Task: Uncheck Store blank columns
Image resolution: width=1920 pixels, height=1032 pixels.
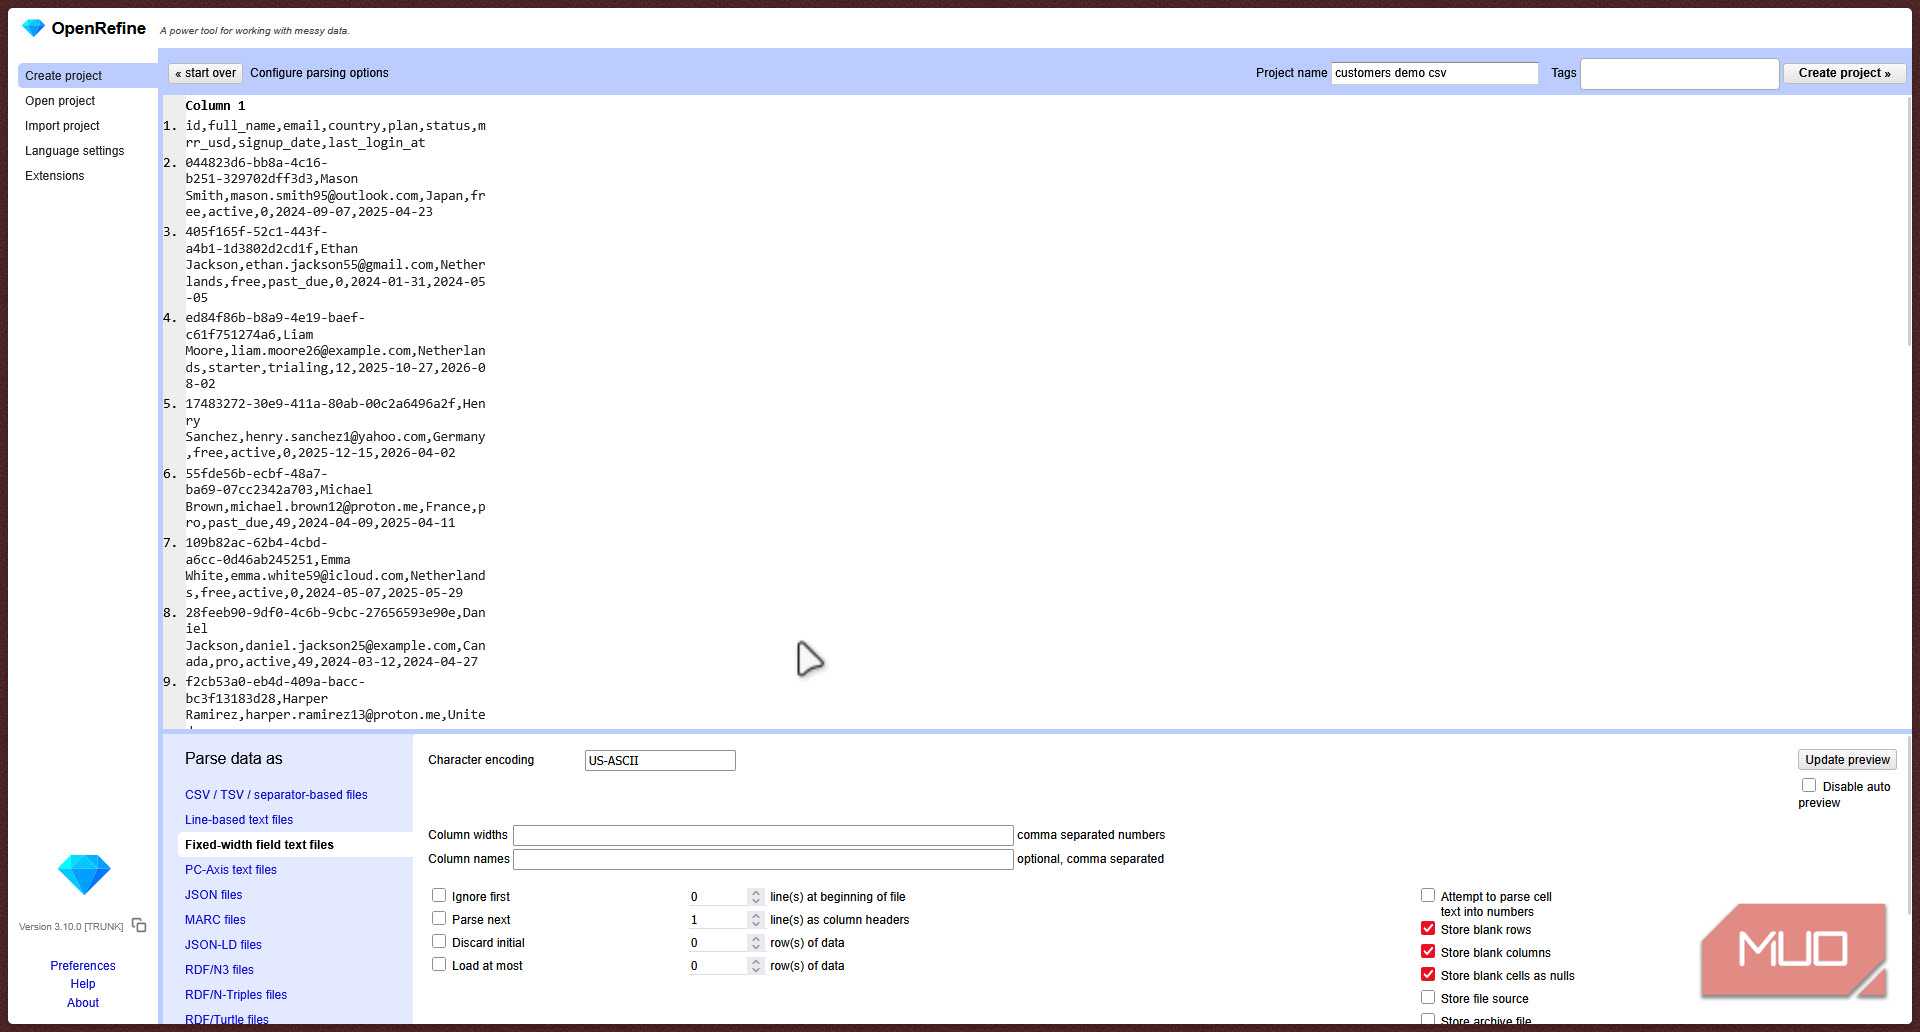Action: 1428,951
